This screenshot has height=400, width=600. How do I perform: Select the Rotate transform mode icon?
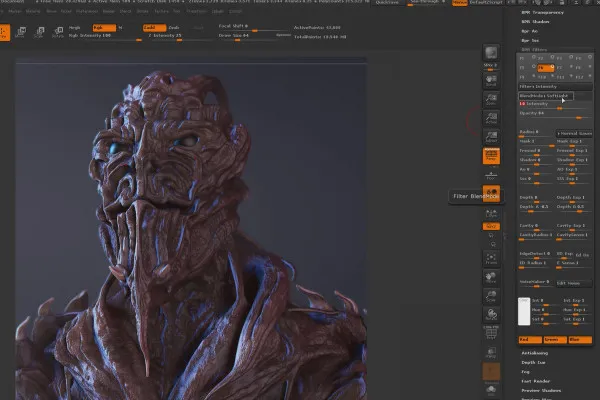(x=58, y=32)
